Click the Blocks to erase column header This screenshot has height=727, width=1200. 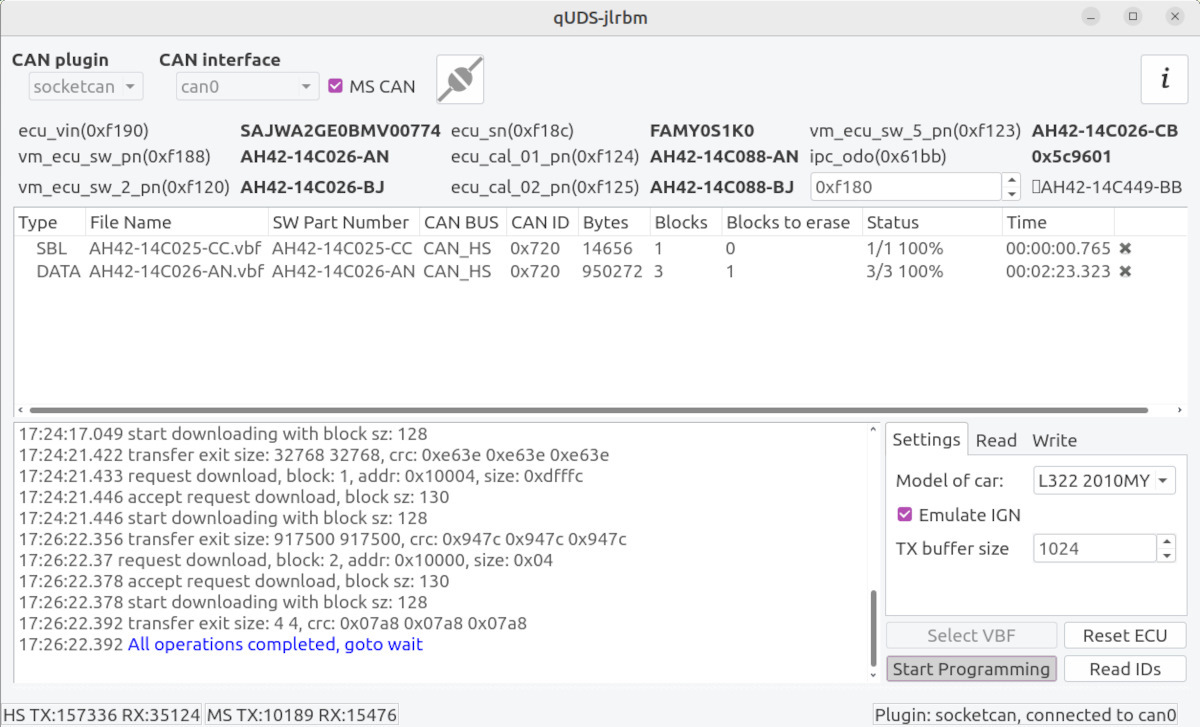point(790,222)
